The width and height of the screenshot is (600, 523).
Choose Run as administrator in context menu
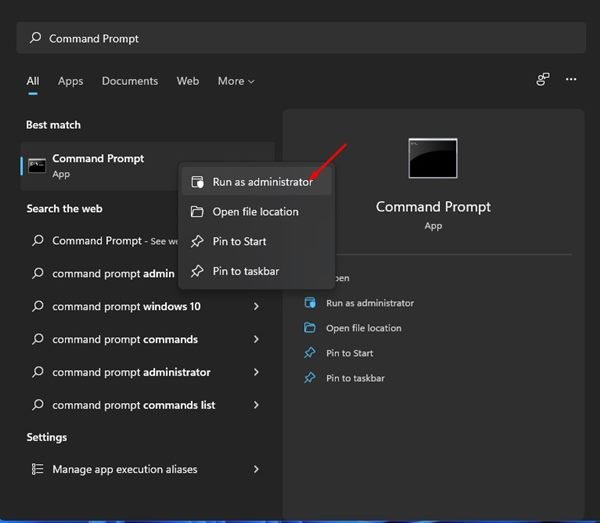click(256, 182)
